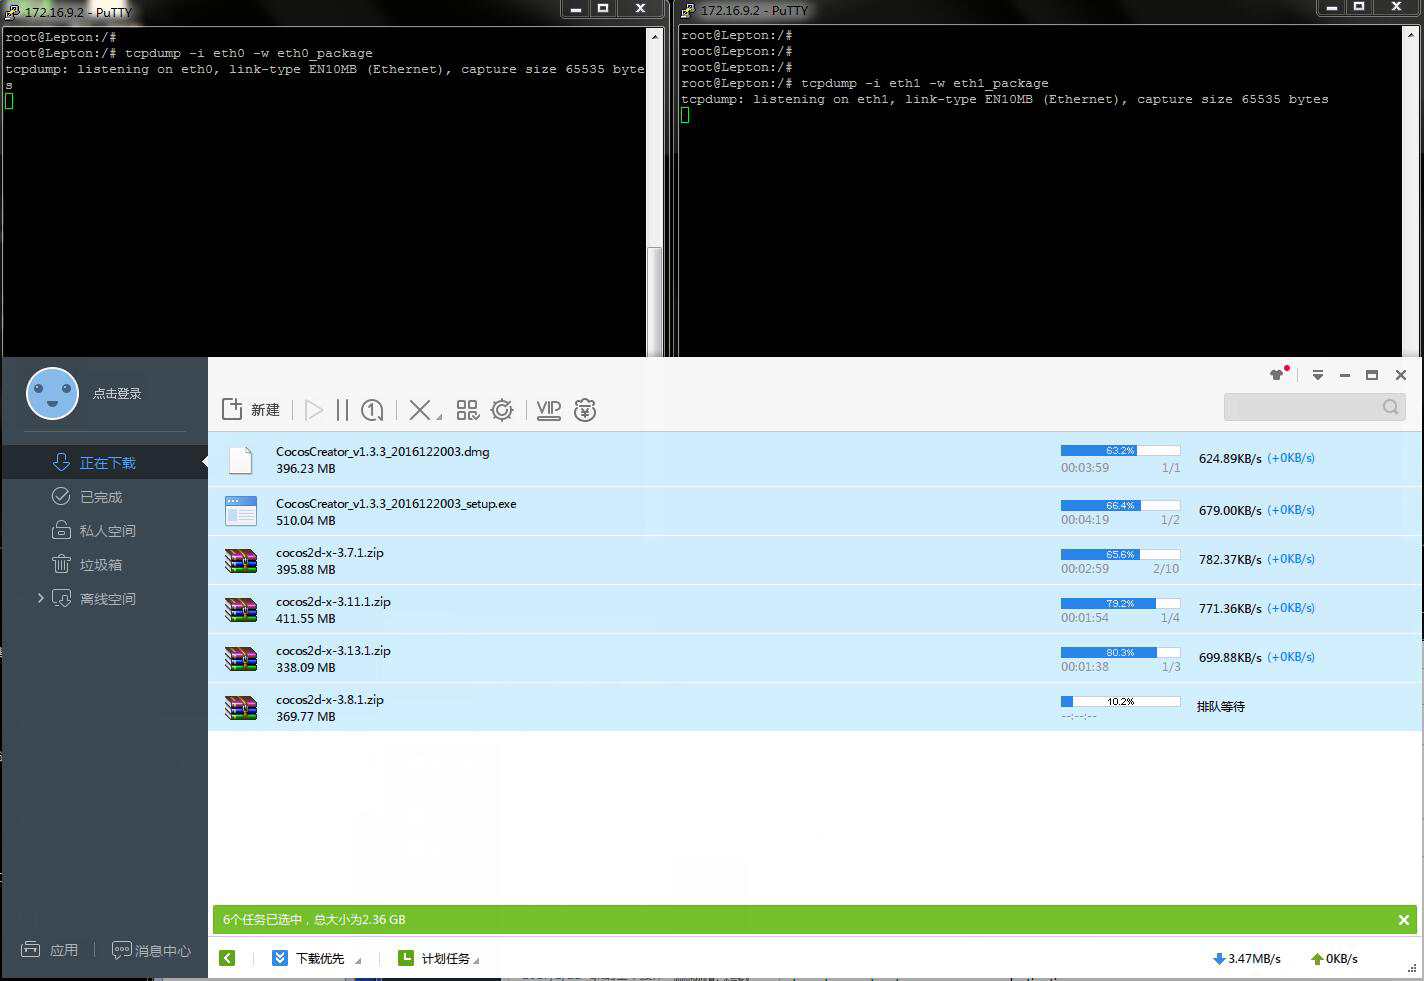Viewport: 1424px width, 981px height.
Task: Click the download speed 3.47MB/s indicator
Action: pyautogui.click(x=1246, y=958)
